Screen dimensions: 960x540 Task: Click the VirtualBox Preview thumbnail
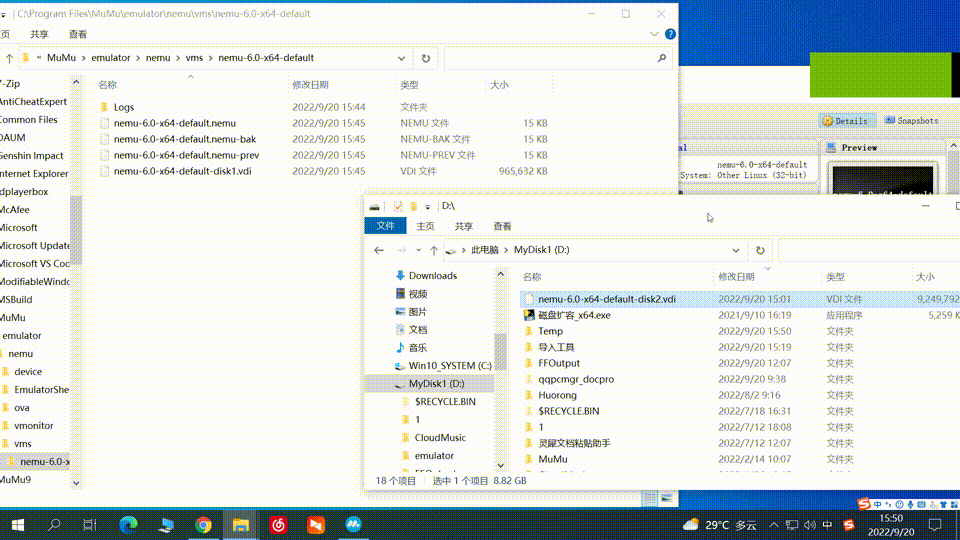883,179
